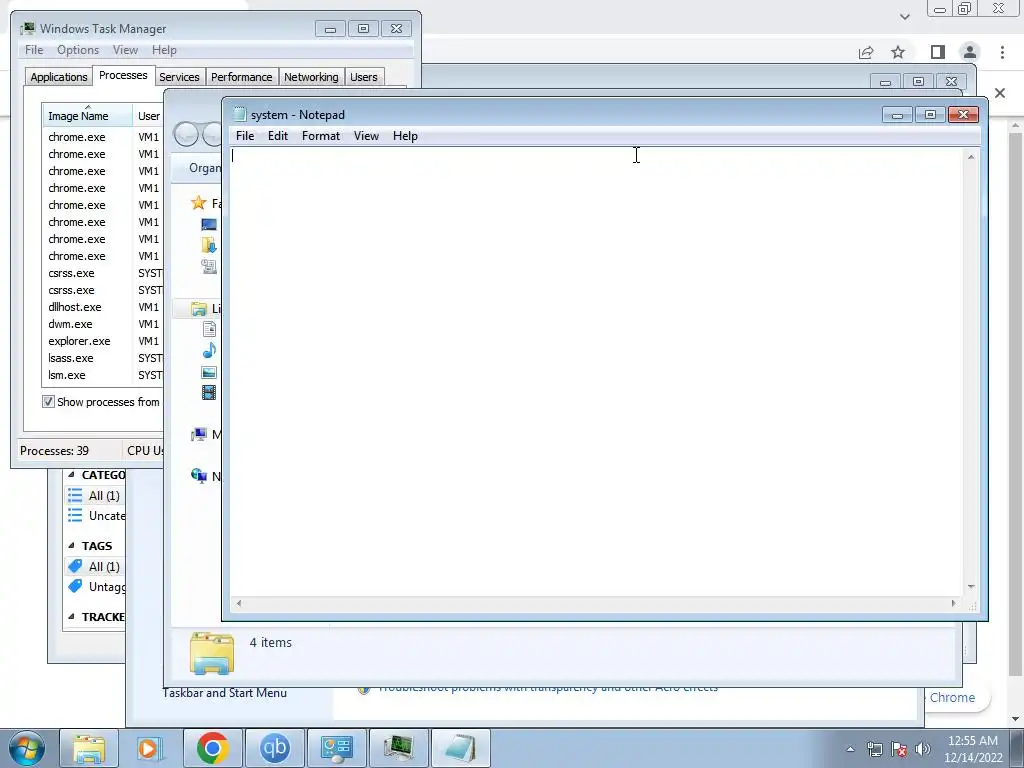Open Task Manager Options menu
1024x768 pixels.
78,50
